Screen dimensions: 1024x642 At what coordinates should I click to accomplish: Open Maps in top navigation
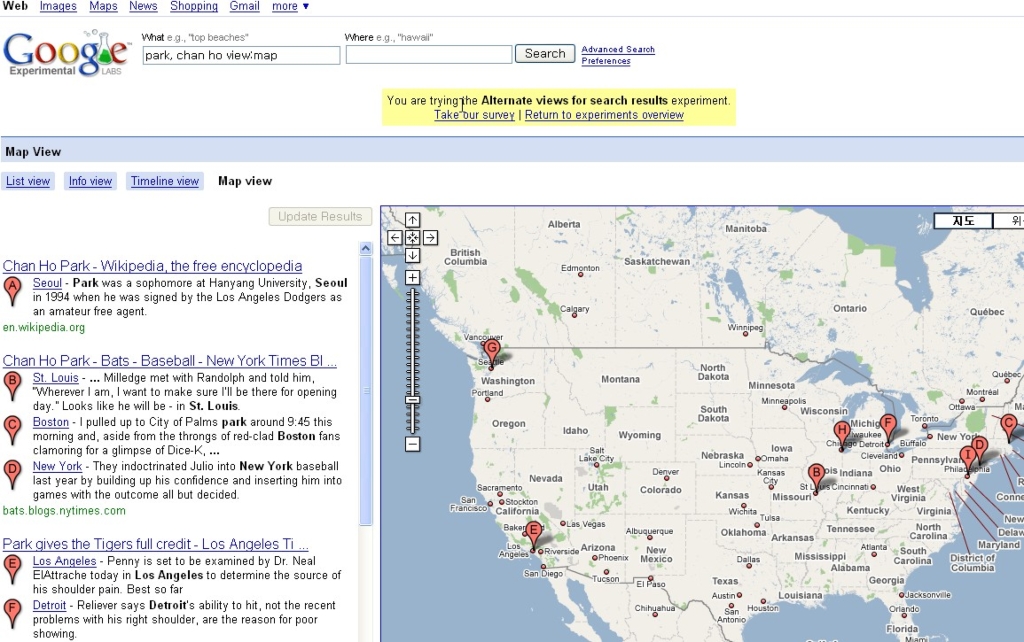[103, 7]
